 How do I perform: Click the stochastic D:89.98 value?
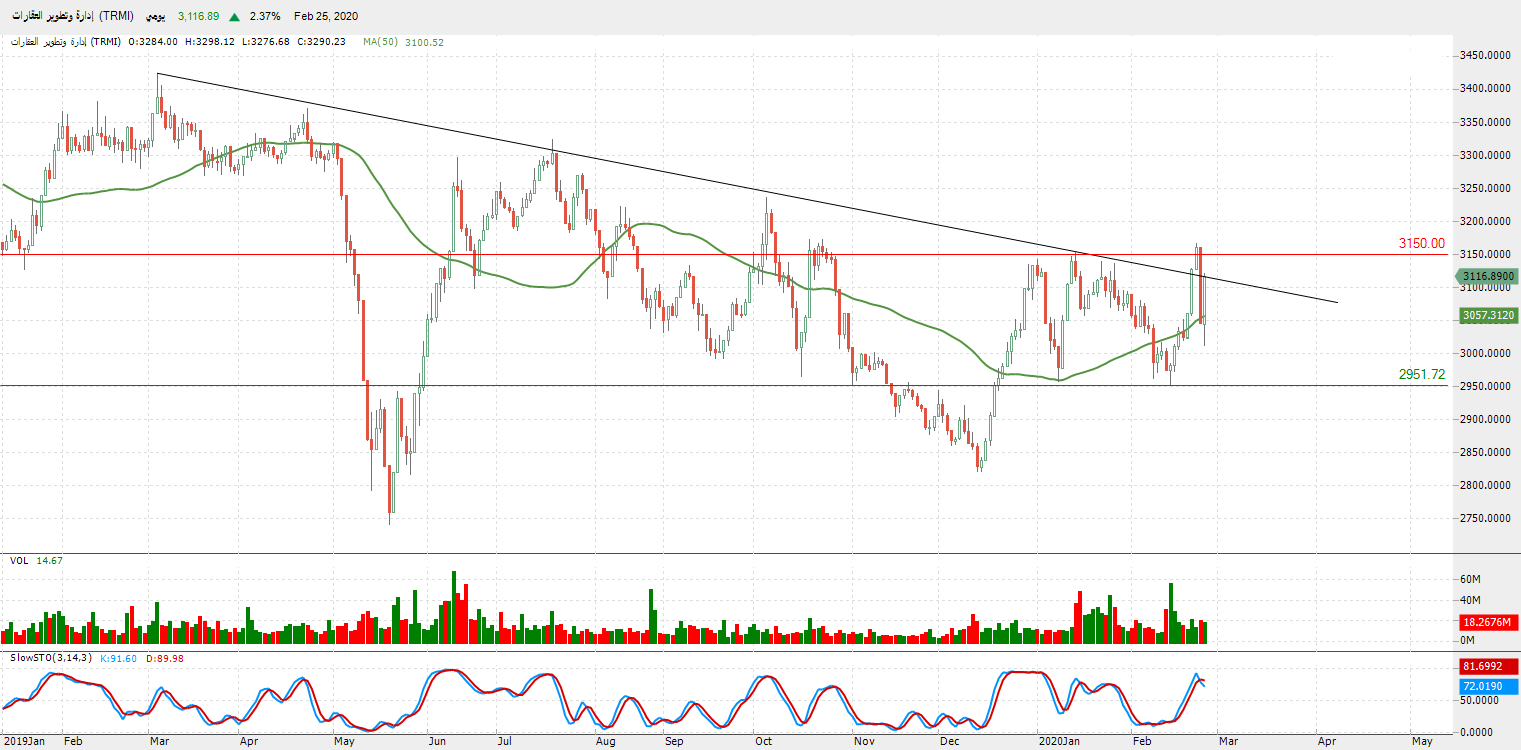coord(165,657)
